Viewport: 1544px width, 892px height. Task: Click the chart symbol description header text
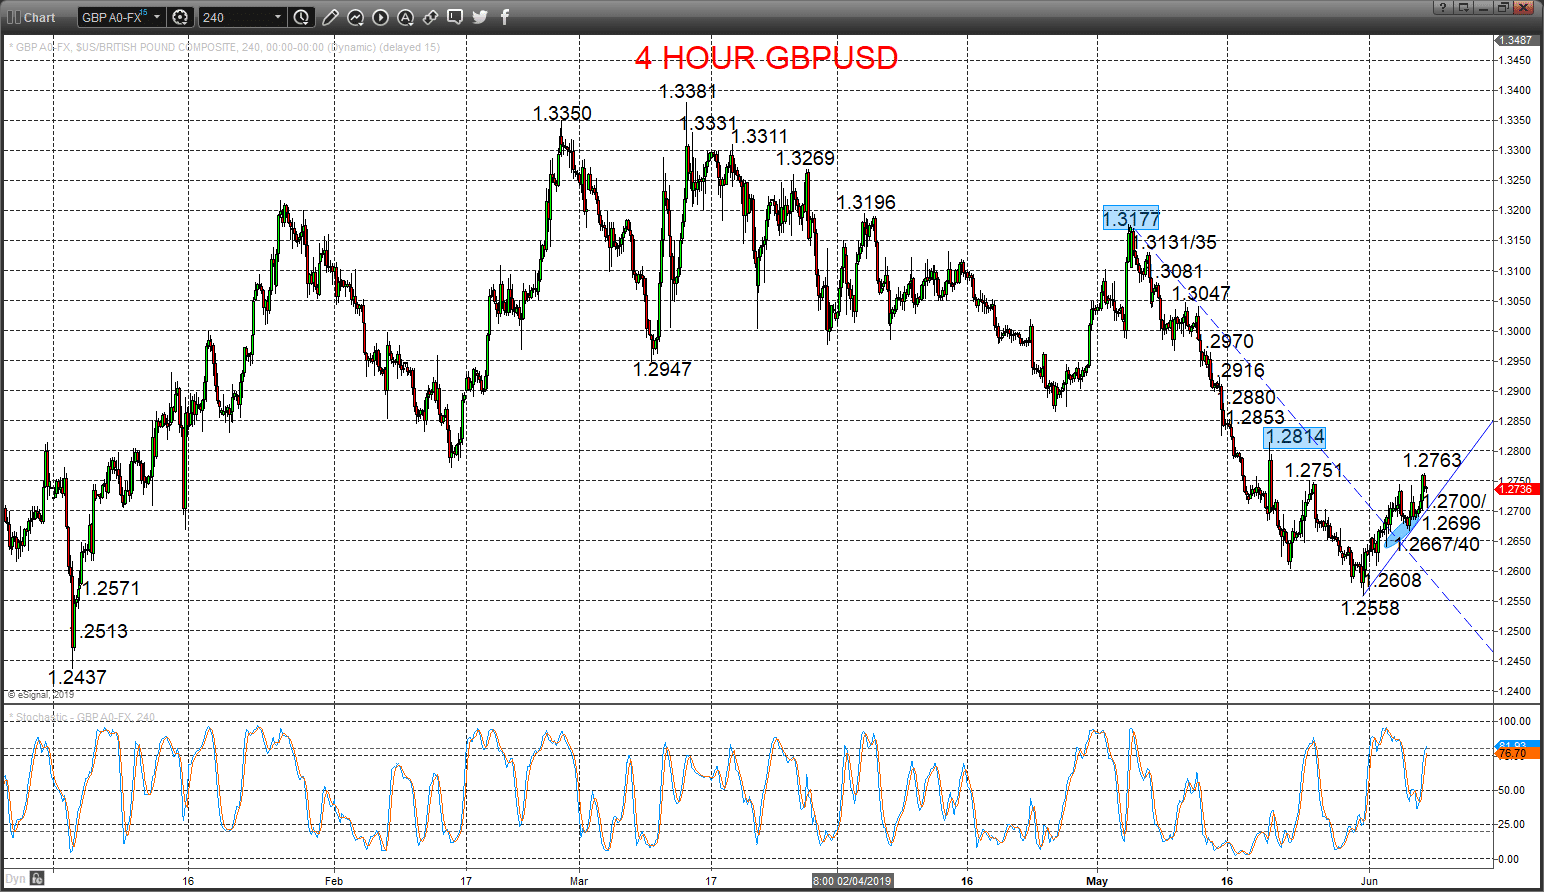click(x=224, y=47)
